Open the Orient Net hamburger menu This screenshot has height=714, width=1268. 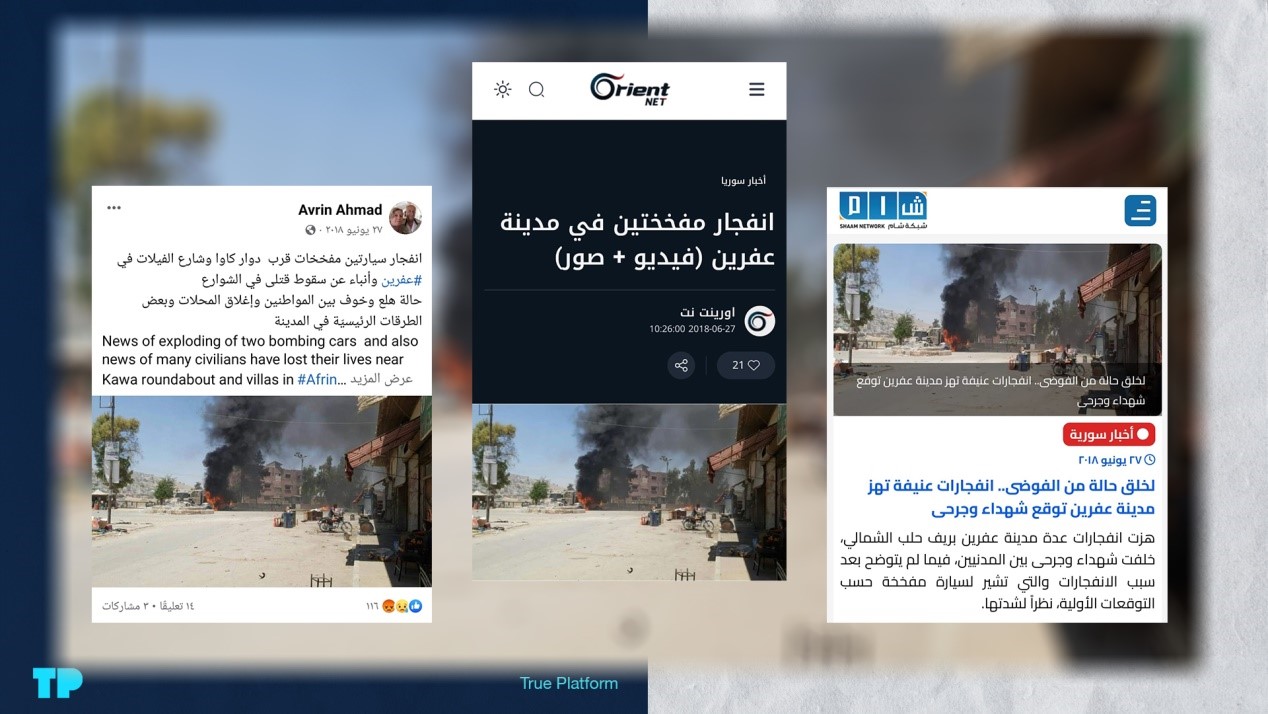[x=756, y=89]
